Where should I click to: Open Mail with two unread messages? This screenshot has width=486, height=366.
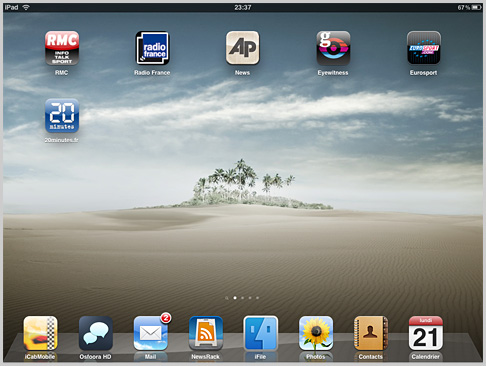[x=151, y=333]
